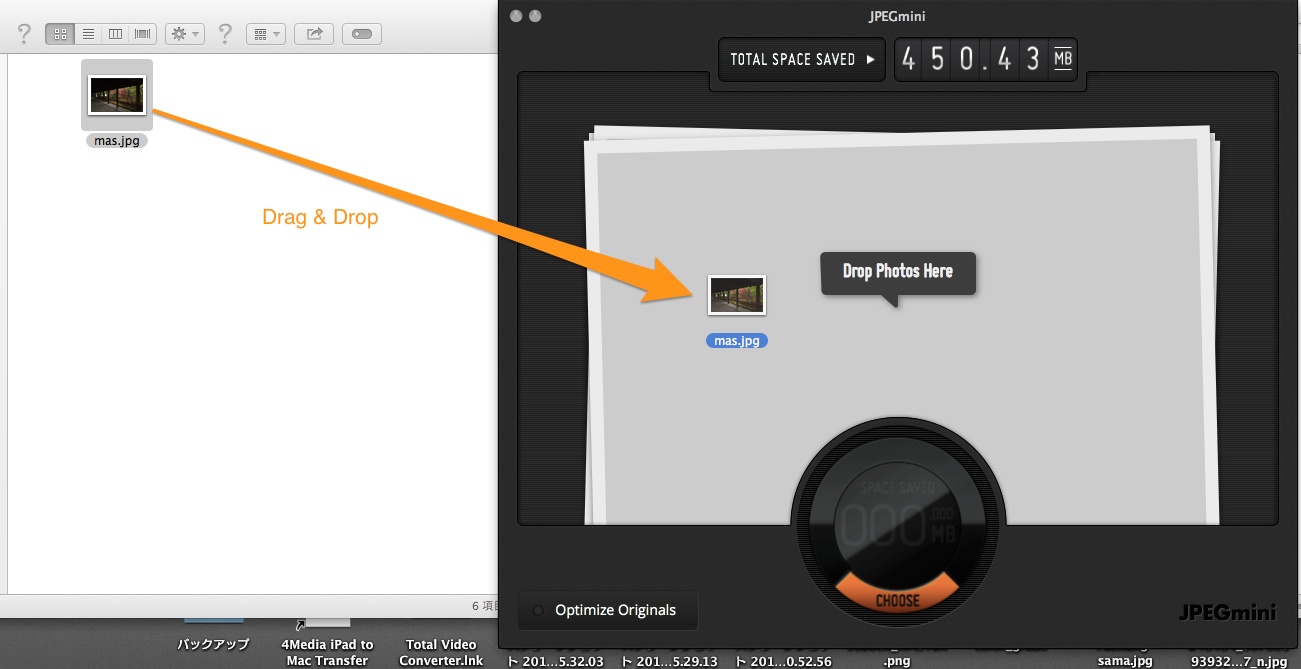
Task: Click the mas.jpg filename label in Finder
Action: [117, 141]
